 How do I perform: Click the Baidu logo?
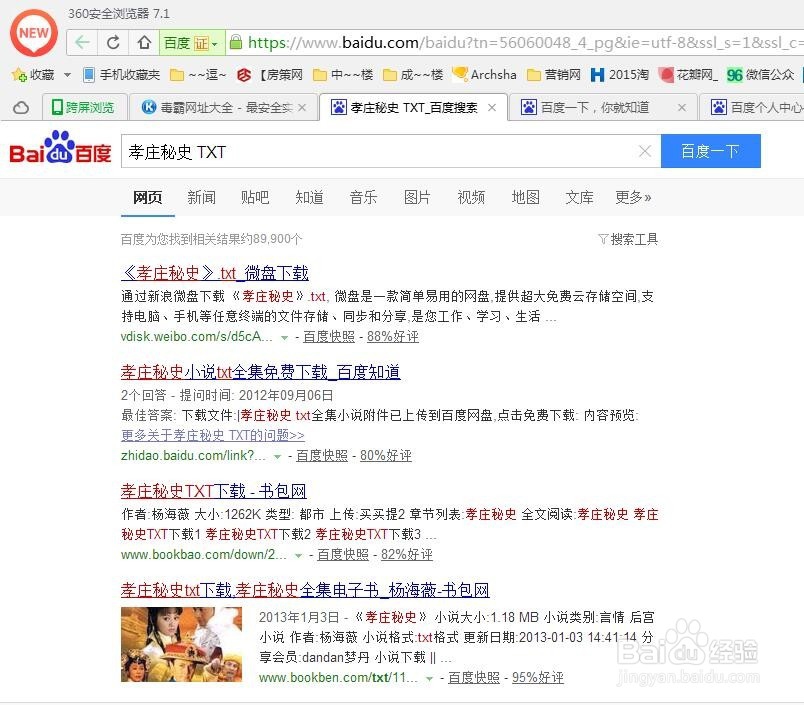click(x=60, y=148)
